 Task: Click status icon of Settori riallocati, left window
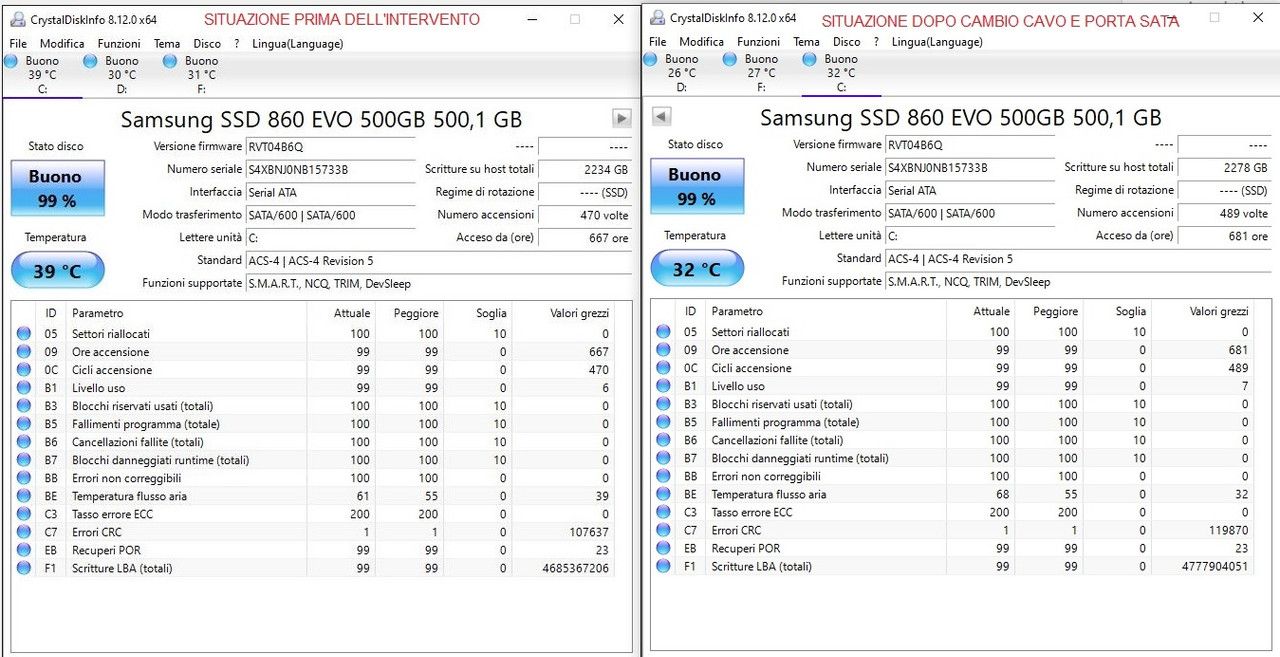tap(24, 334)
